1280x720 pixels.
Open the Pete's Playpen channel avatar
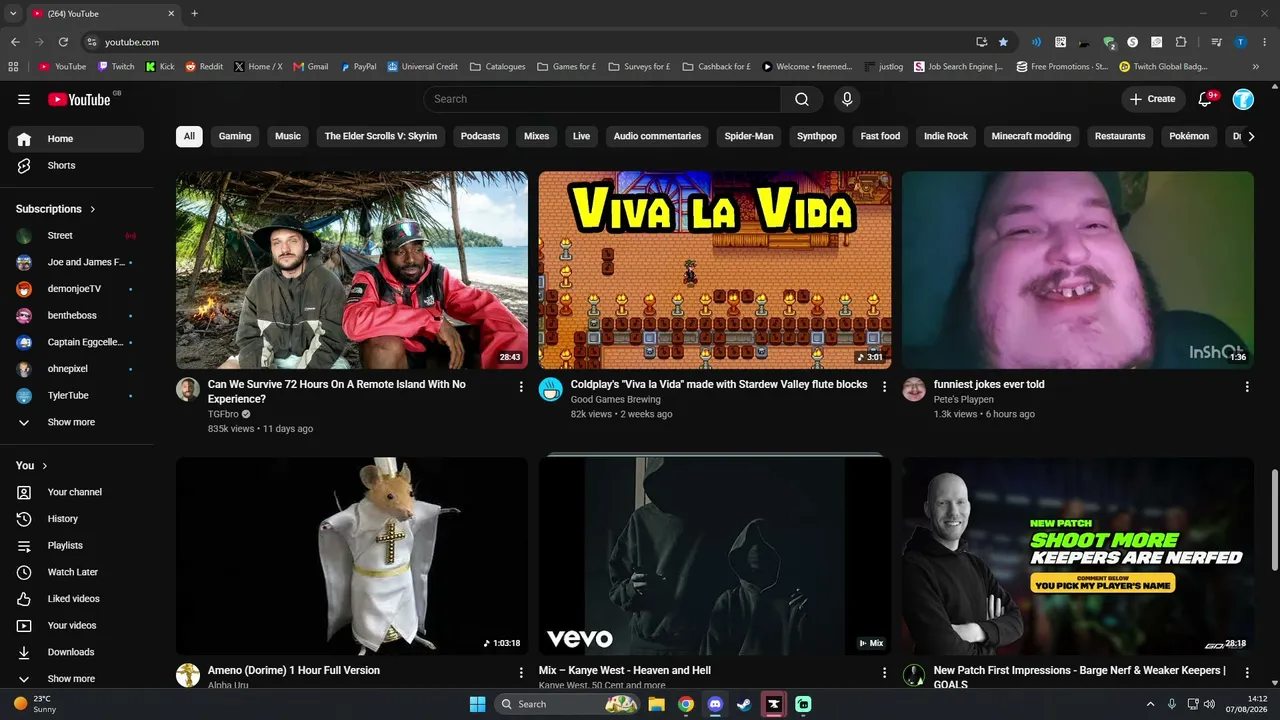(x=914, y=389)
